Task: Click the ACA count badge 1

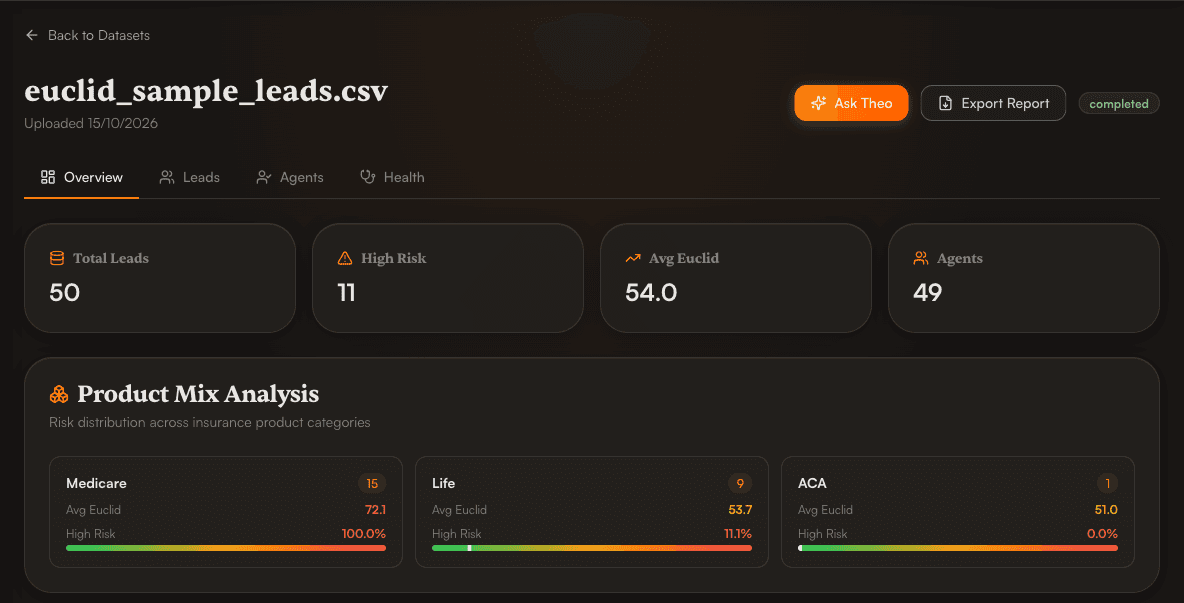Action: click(1108, 483)
